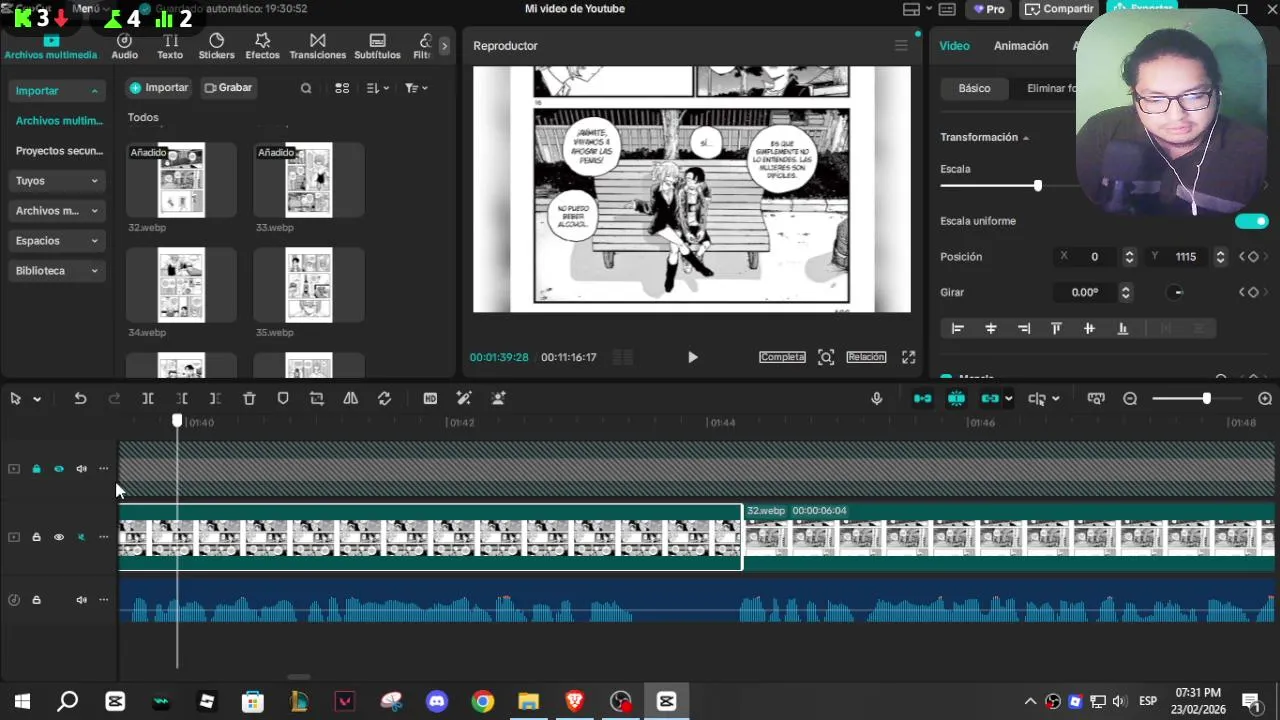Click the Grabar record button
The height and width of the screenshot is (720, 1280).
coord(228,88)
